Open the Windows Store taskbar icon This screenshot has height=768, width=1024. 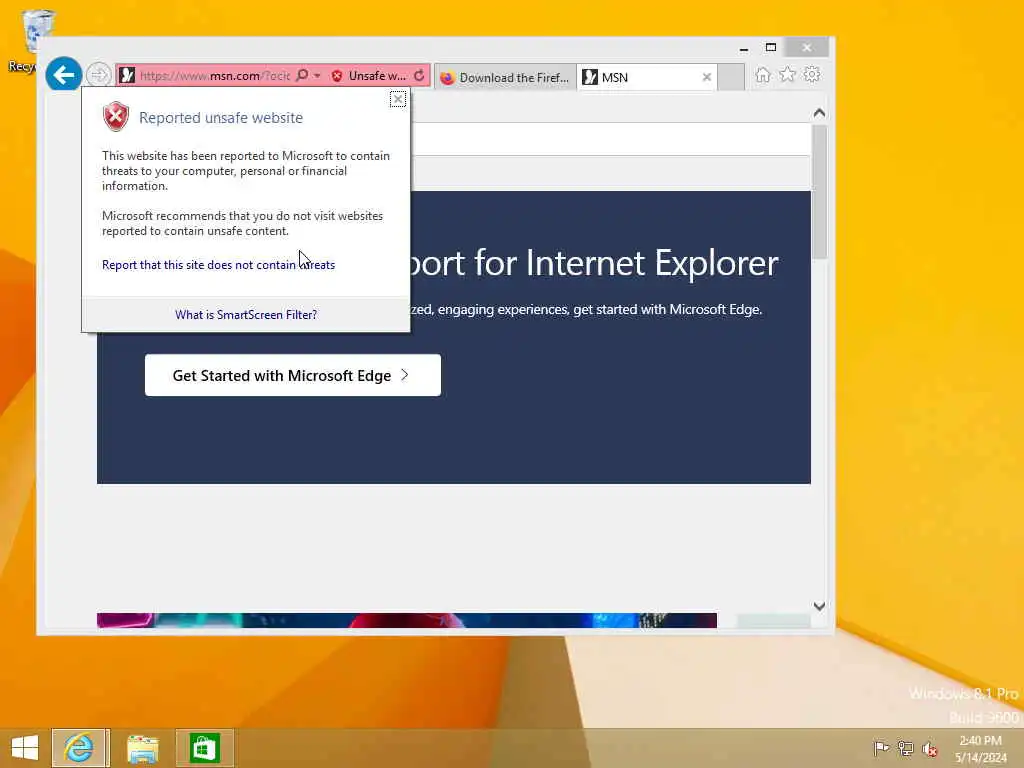(204, 748)
